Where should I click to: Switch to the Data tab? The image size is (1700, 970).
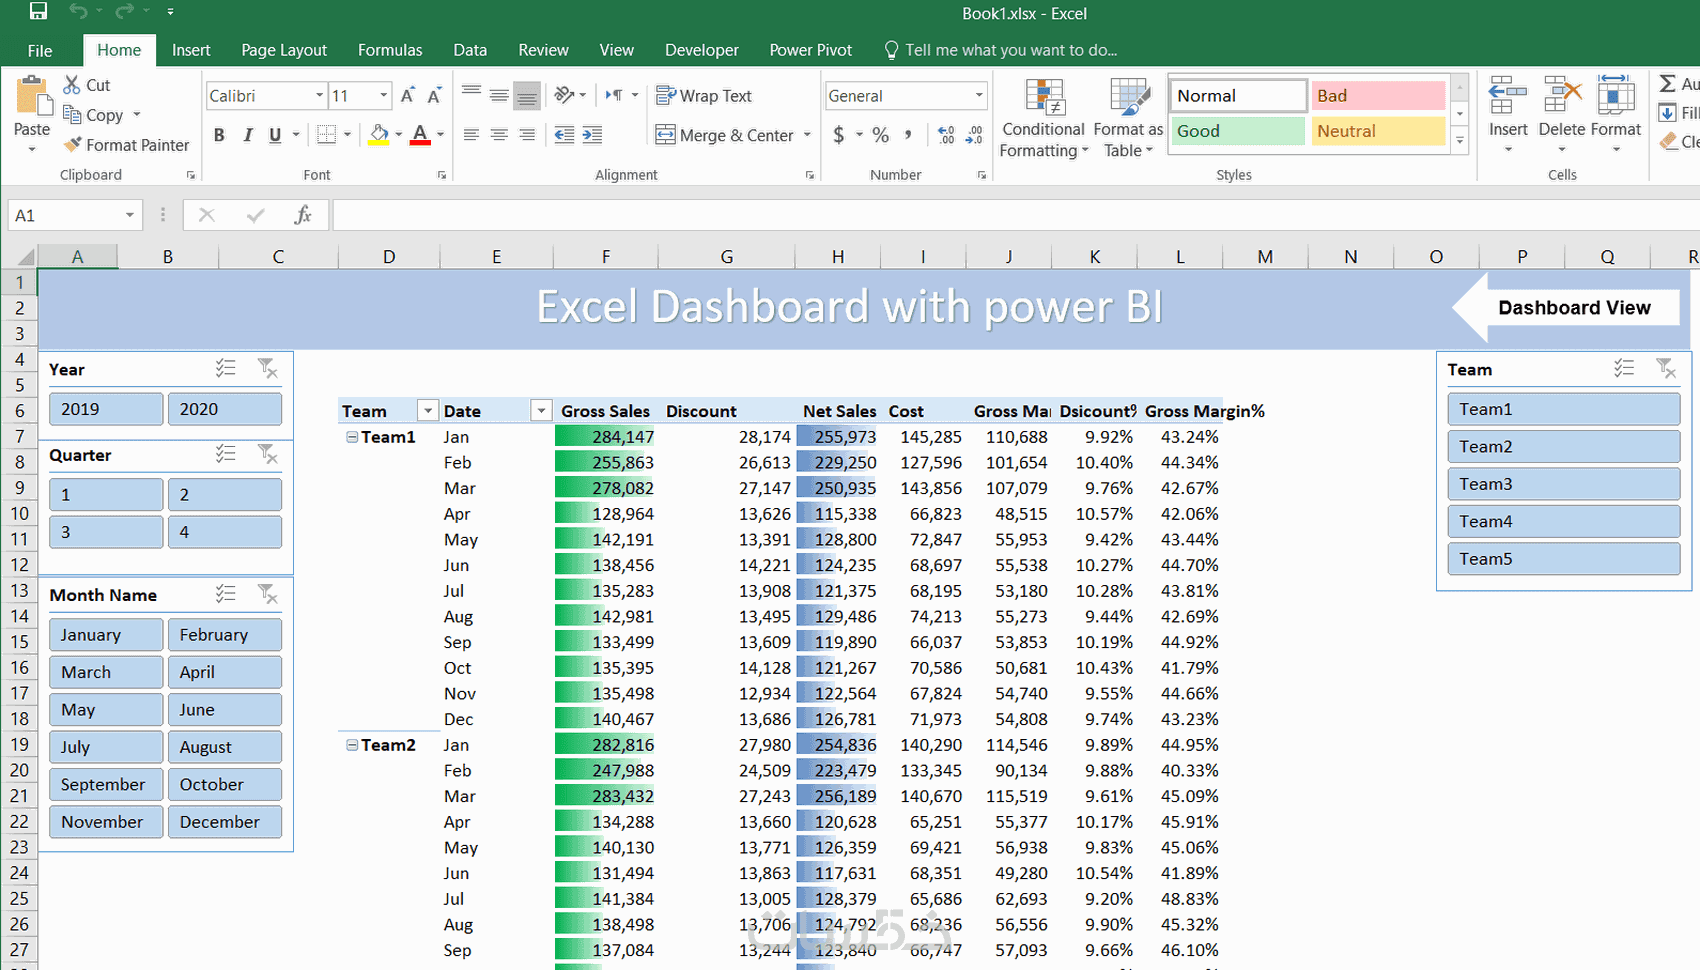click(x=470, y=50)
